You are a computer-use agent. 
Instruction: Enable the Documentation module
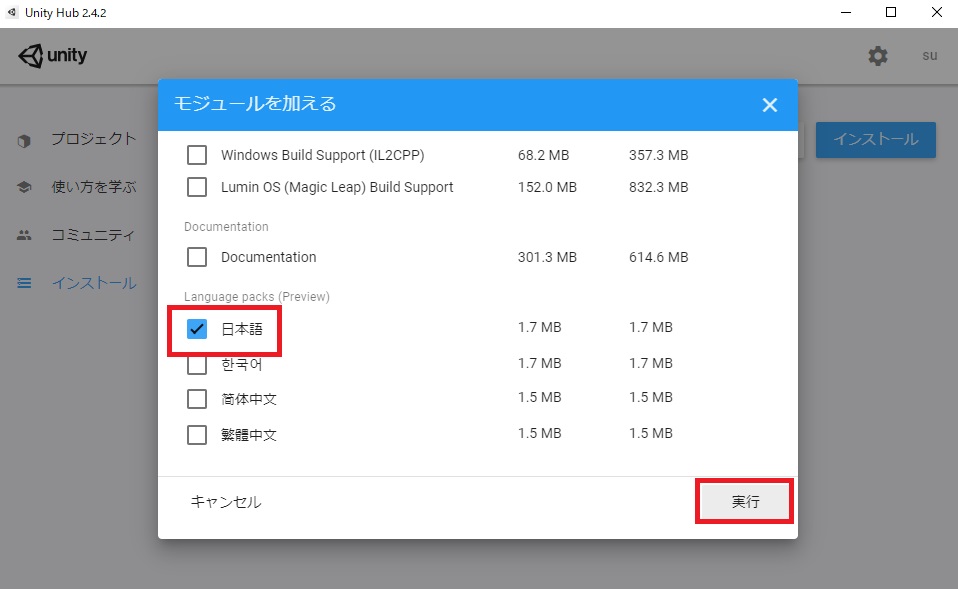[195, 257]
